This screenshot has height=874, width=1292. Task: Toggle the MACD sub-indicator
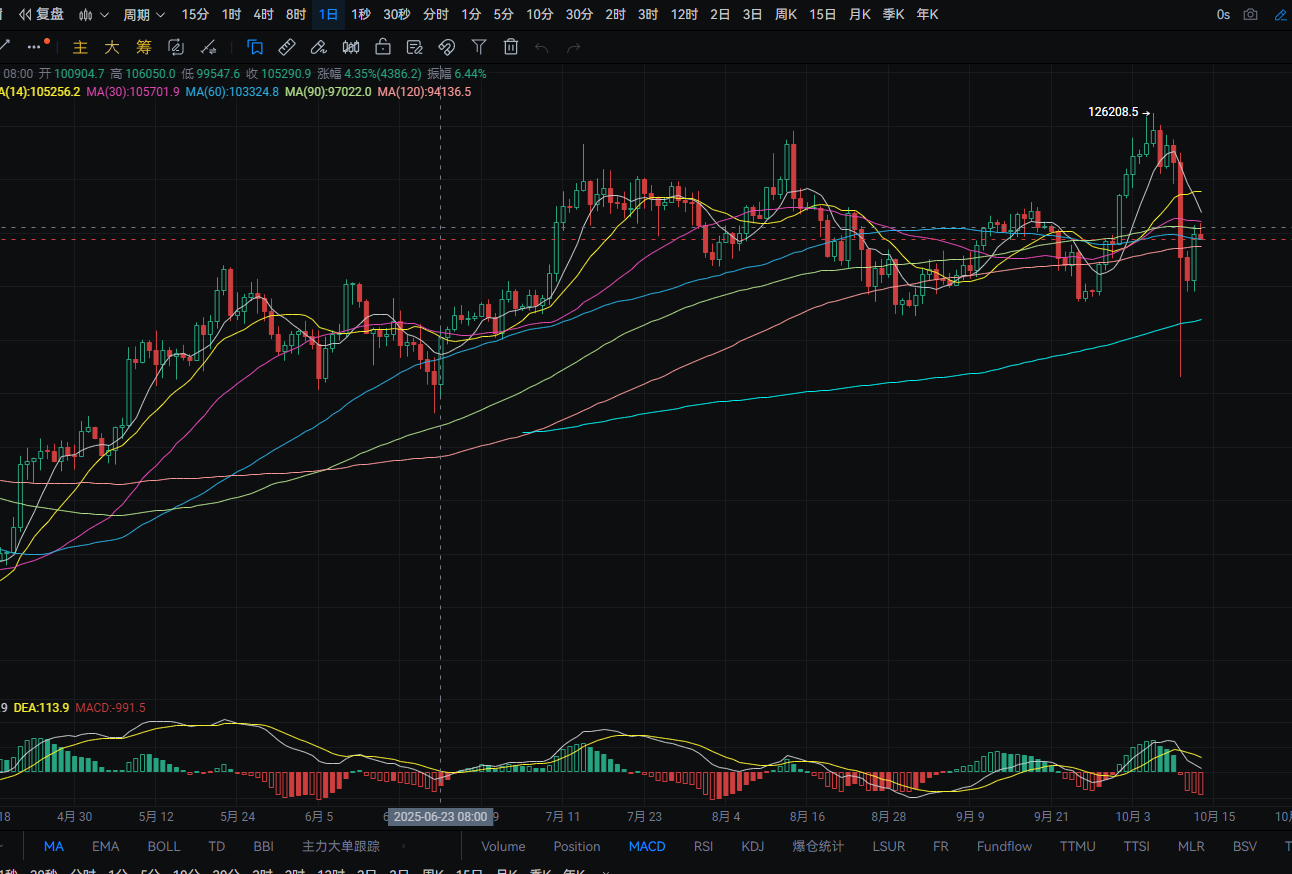click(x=647, y=846)
